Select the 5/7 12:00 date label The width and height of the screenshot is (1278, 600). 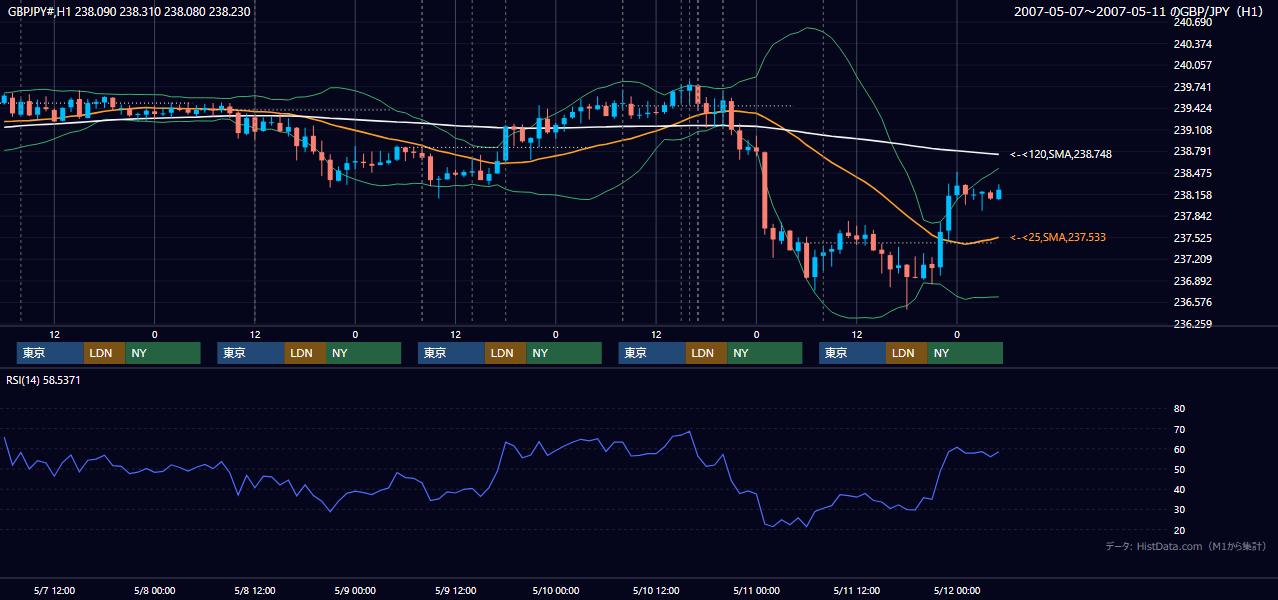[54, 590]
